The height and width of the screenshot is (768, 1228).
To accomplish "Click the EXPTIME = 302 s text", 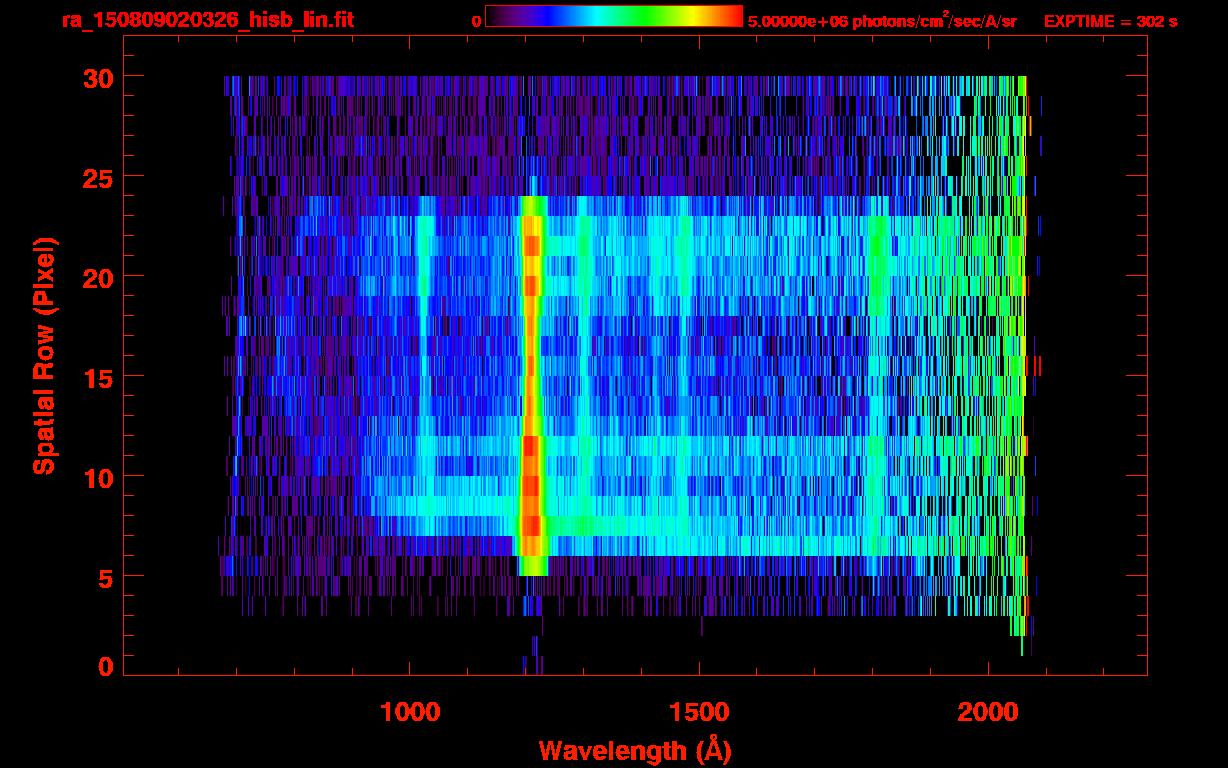I will (1110, 21).
